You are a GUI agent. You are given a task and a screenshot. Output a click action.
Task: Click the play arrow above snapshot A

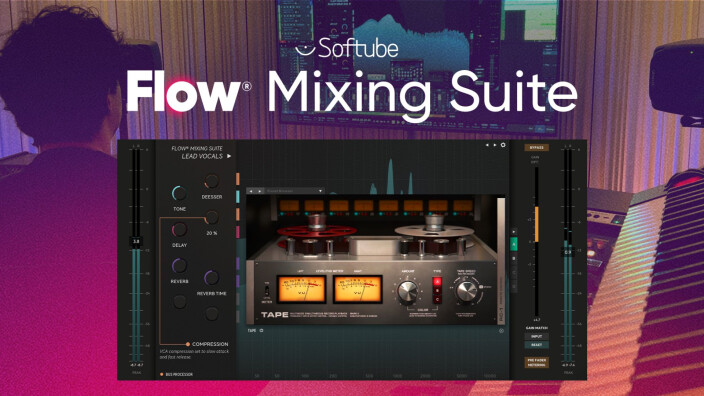pos(514,232)
